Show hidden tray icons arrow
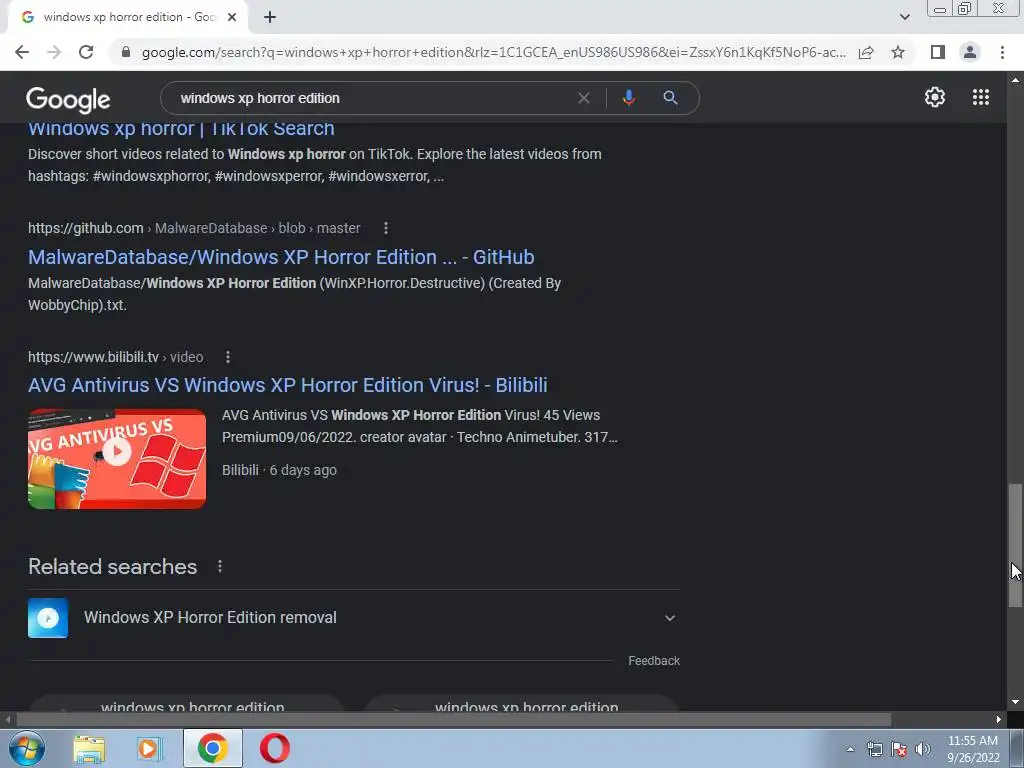Image resolution: width=1024 pixels, height=768 pixels. 850,749
